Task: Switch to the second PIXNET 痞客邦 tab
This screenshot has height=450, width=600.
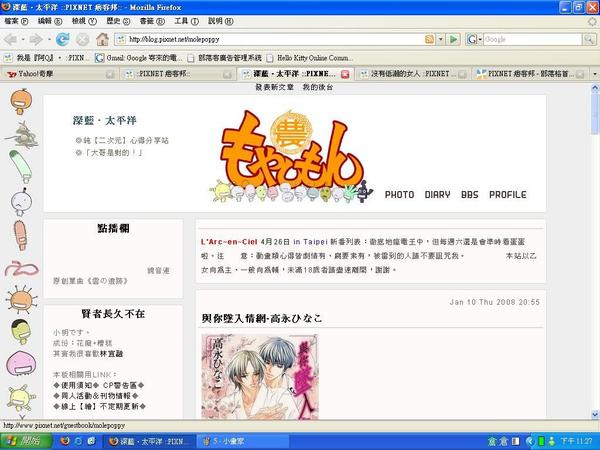Action: [x=178, y=74]
